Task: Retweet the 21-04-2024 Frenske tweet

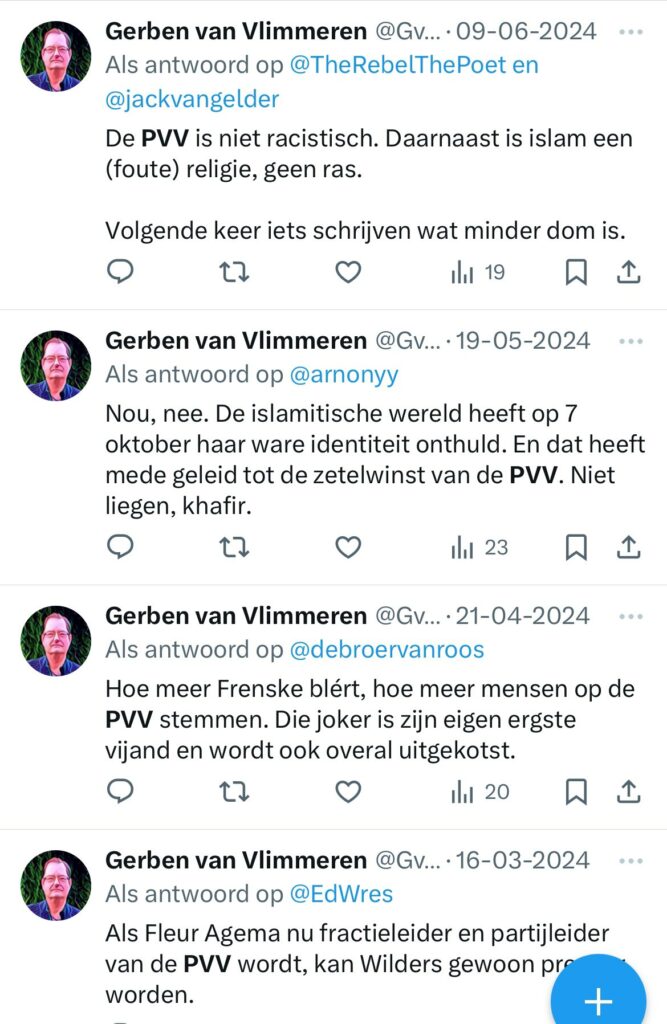Action: tap(234, 792)
